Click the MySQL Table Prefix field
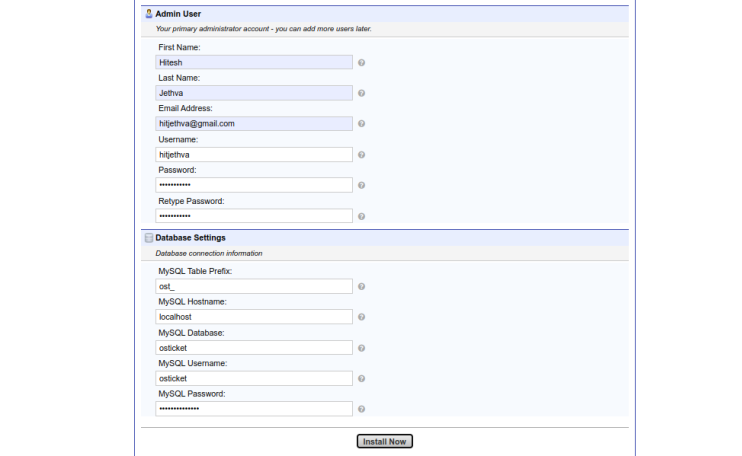Image resolution: width=742 pixels, height=456 pixels. tap(254, 286)
